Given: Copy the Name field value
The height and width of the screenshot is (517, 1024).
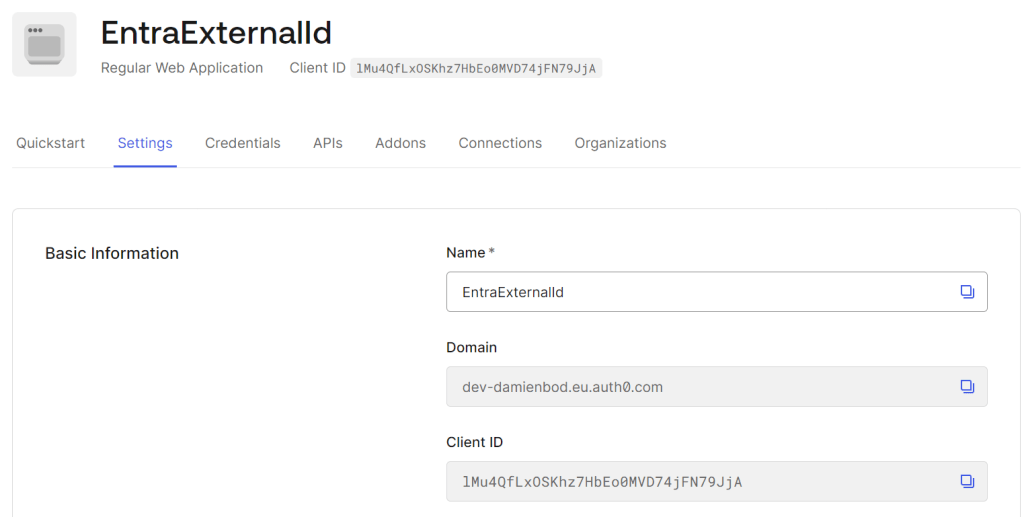Looking at the screenshot, I should [966, 292].
